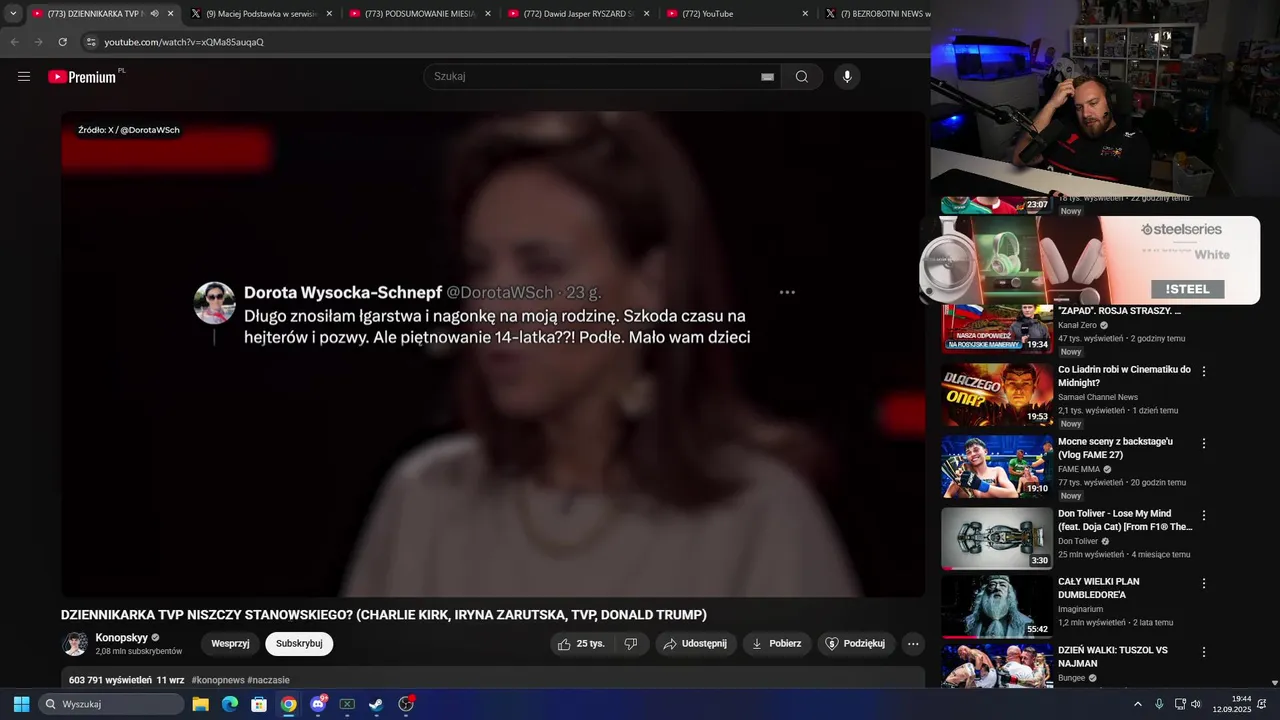The width and height of the screenshot is (1280, 720).
Task: Click the Wesprzyj button
Action: pyautogui.click(x=230, y=644)
